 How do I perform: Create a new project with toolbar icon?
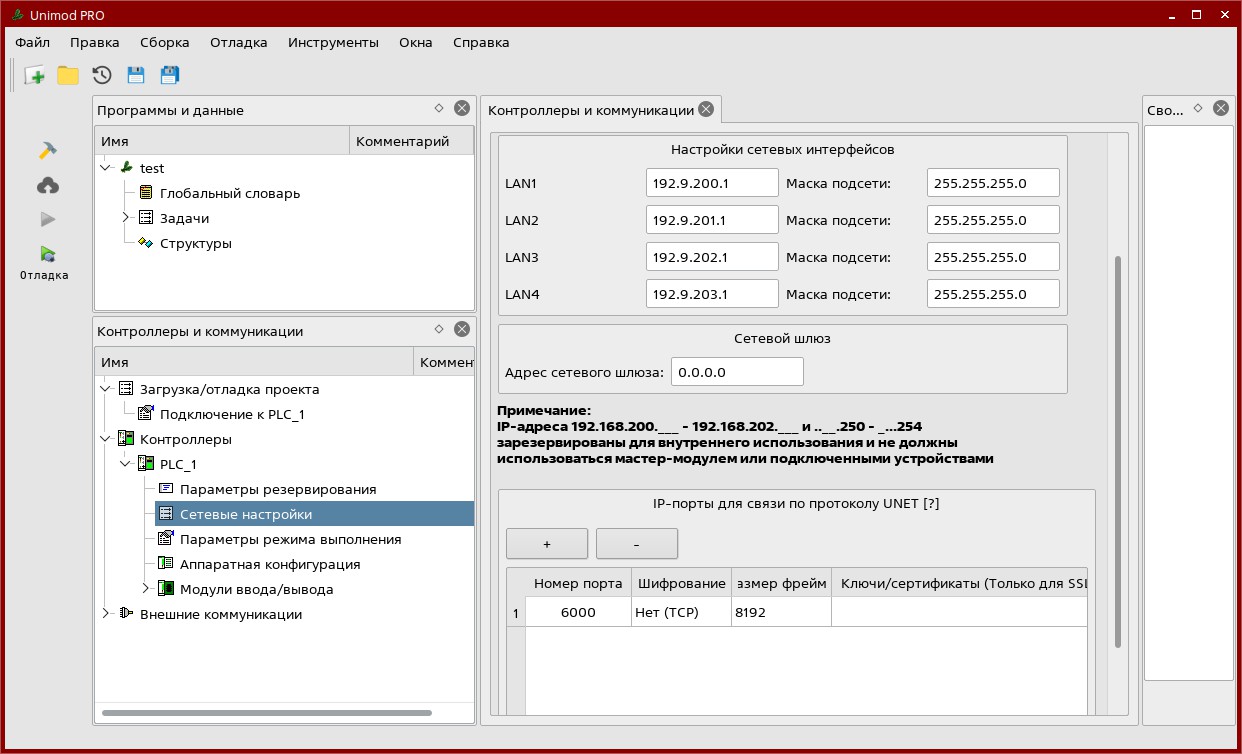point(35,75)
